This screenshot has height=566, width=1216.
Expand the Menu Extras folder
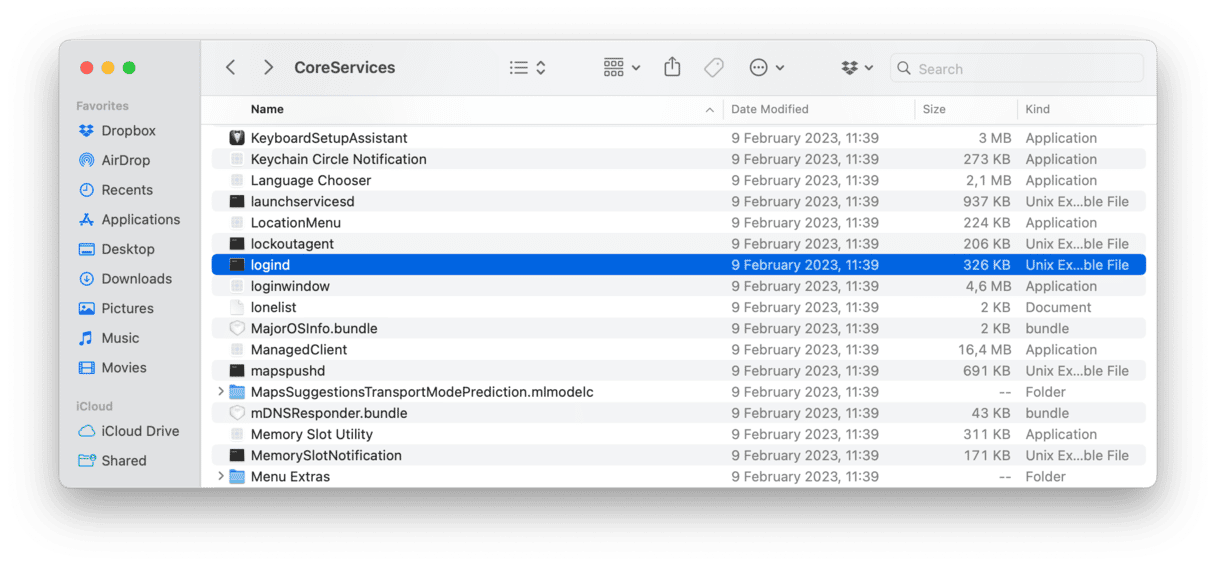pyautogui.click(x=221, y=477)
